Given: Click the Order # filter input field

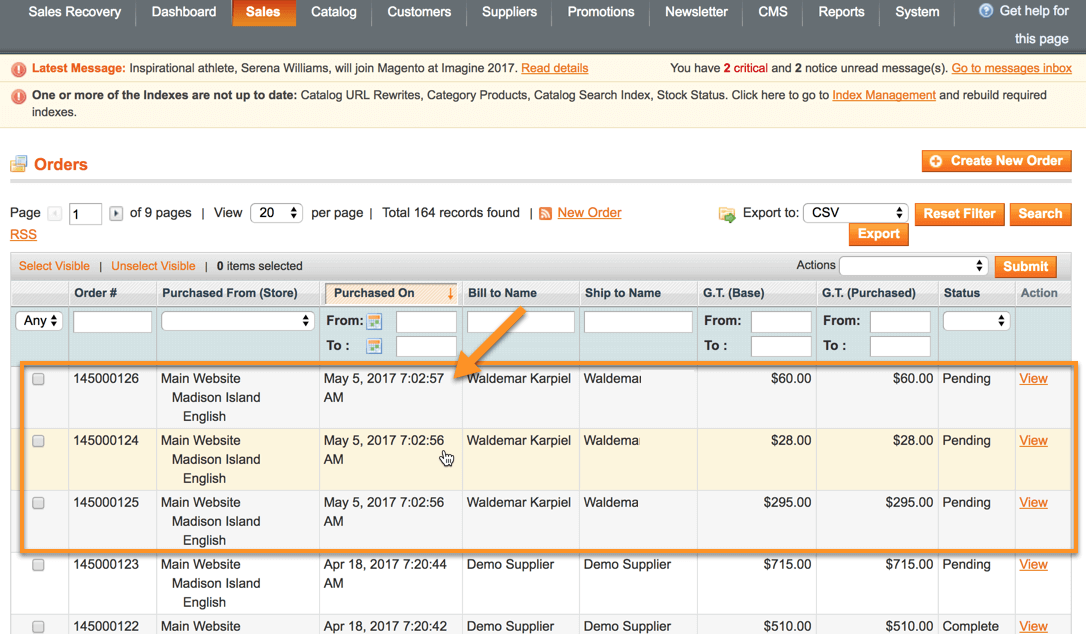Looking at the screenshot, I should click(x=112, y=321).
